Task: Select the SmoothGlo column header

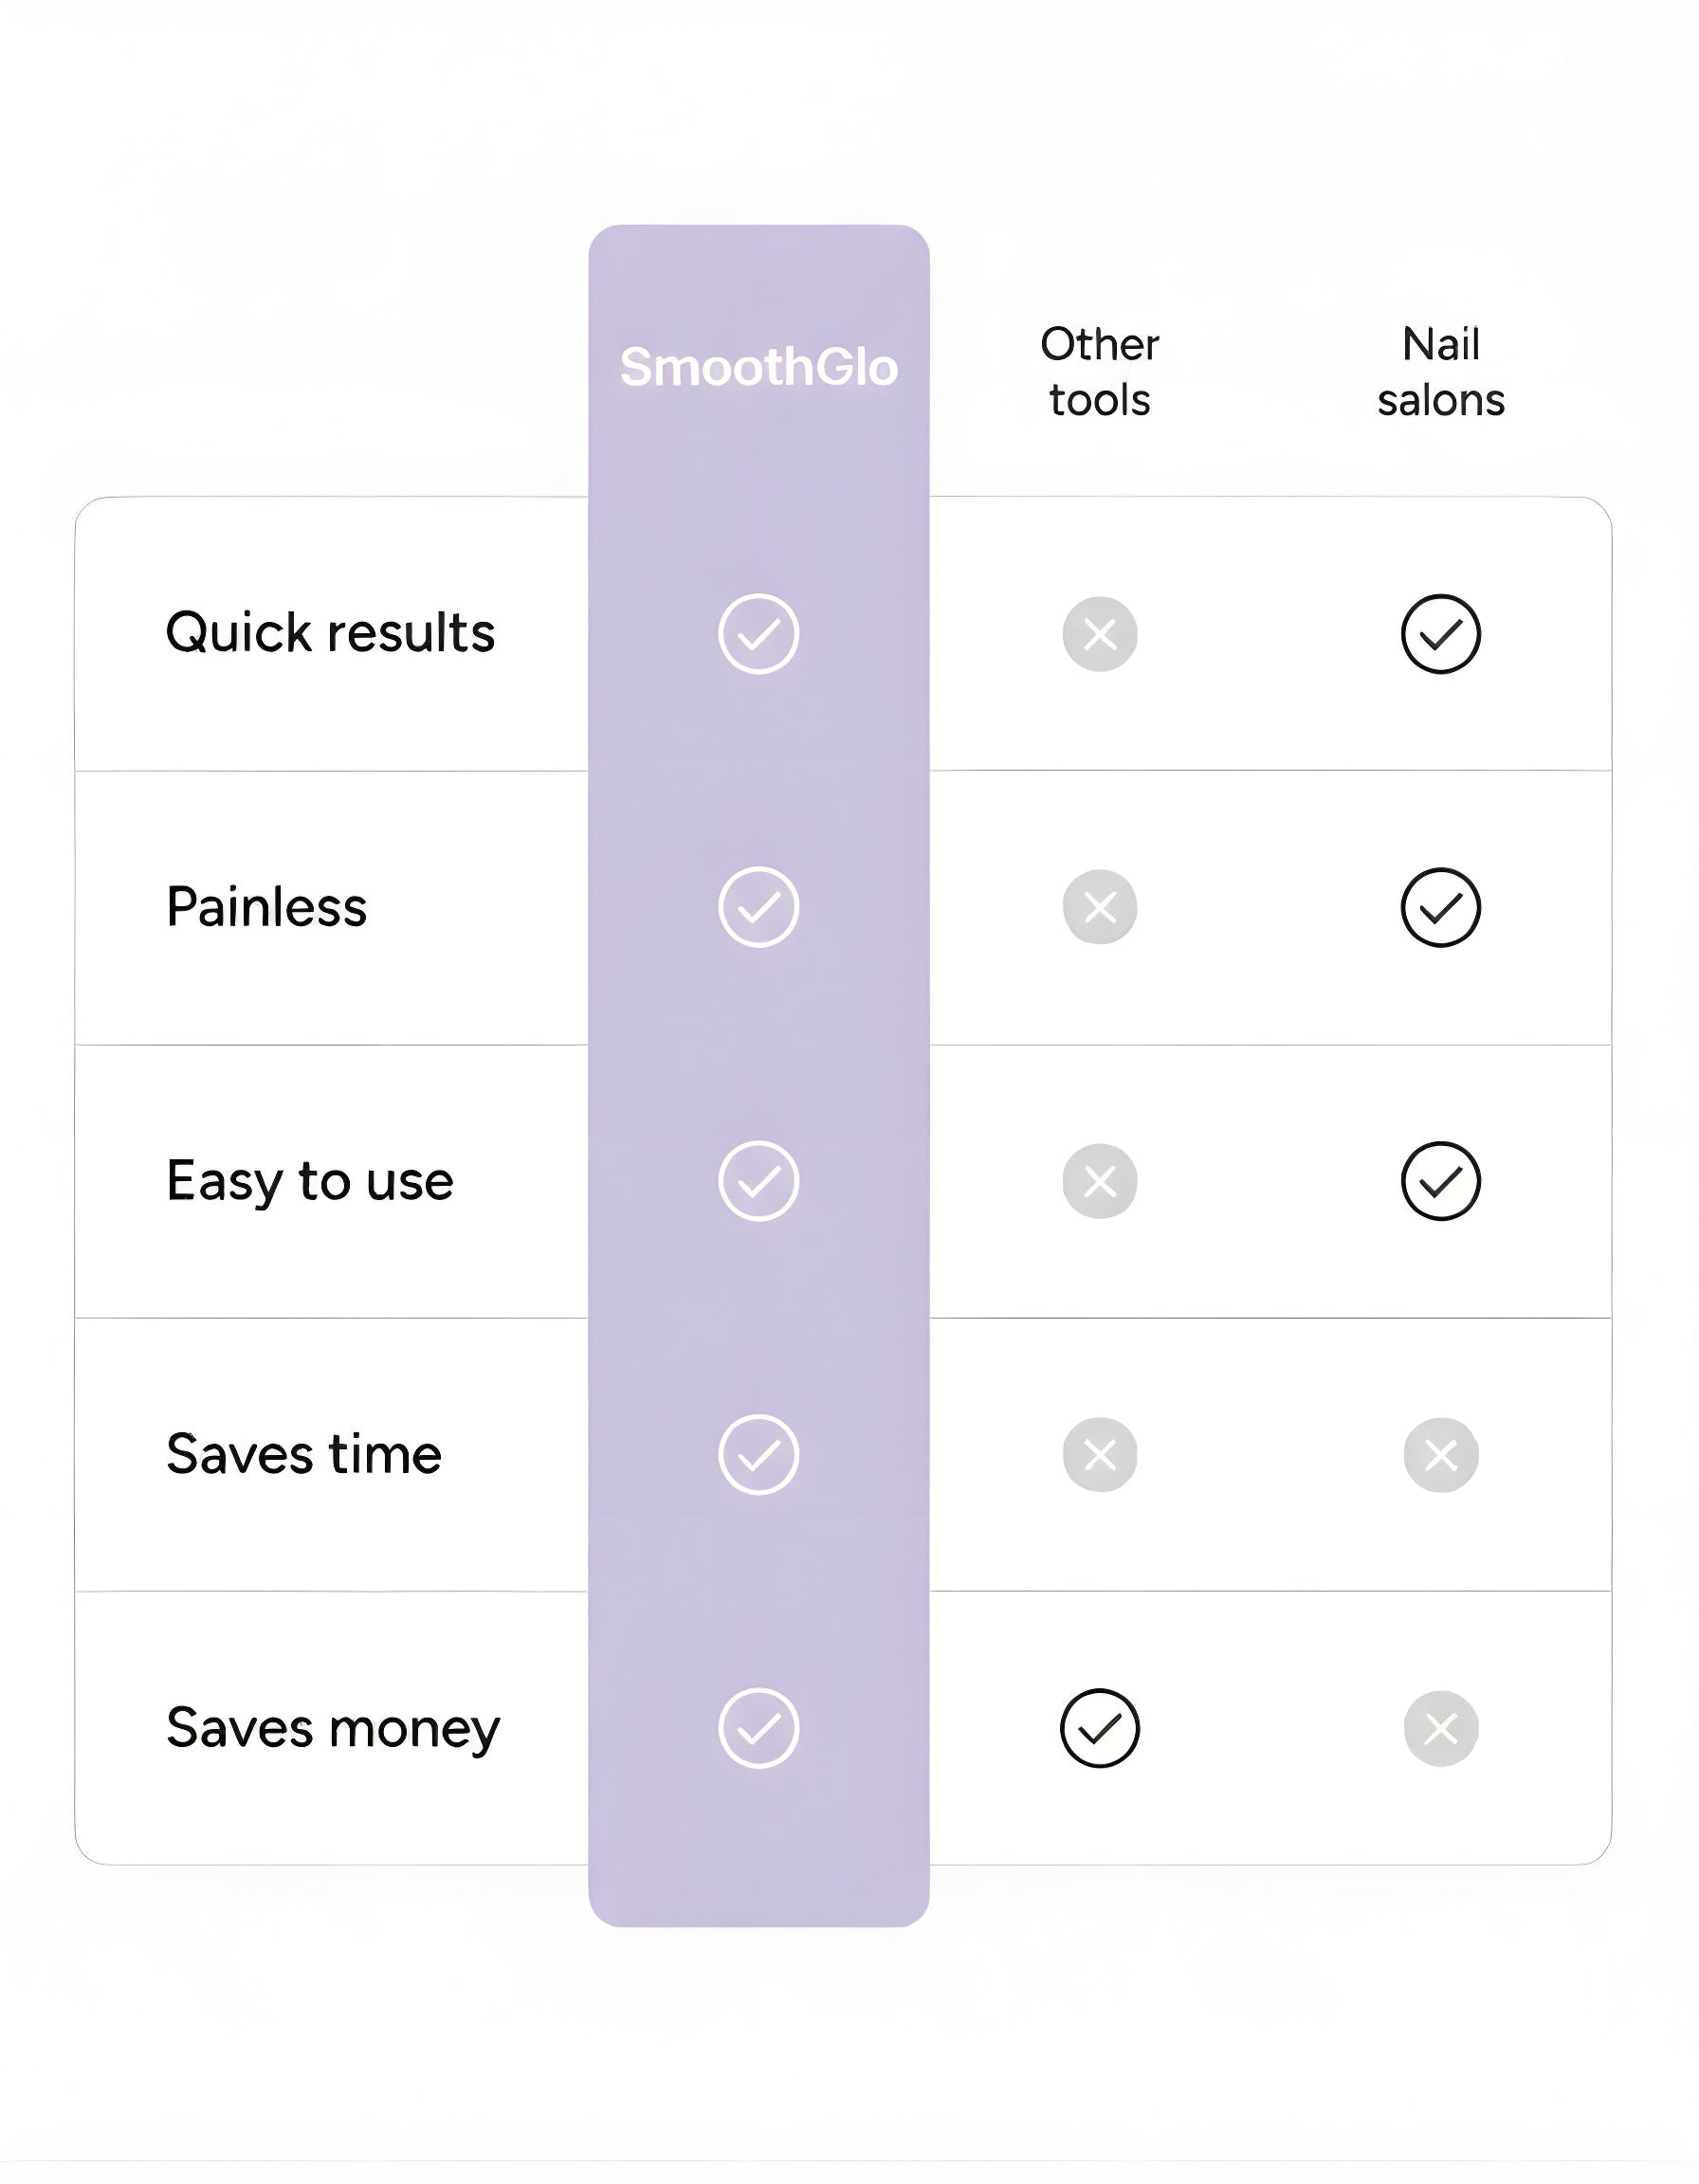Action: click(758, 367)
